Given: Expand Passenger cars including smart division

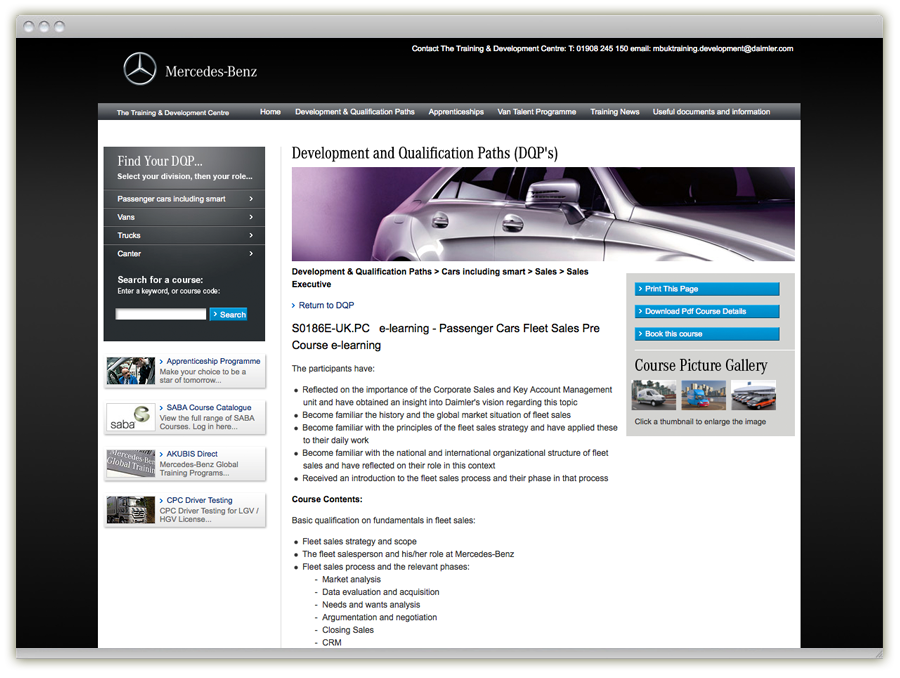Looking at the screenshot, I should coord(184,199).
